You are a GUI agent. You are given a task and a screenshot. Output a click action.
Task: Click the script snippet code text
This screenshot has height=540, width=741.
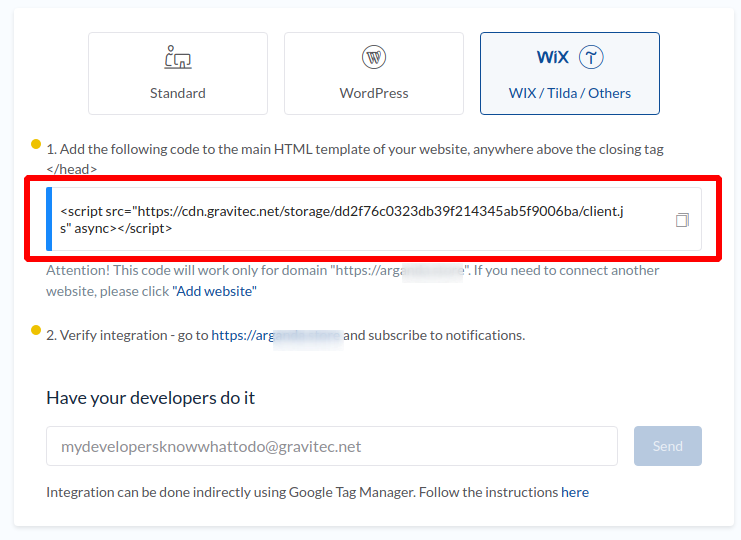click(342, 220)
